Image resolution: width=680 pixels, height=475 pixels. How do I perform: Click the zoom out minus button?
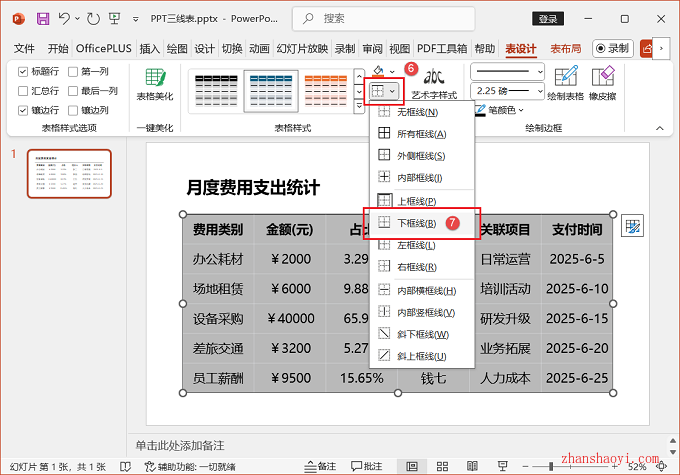525,467
